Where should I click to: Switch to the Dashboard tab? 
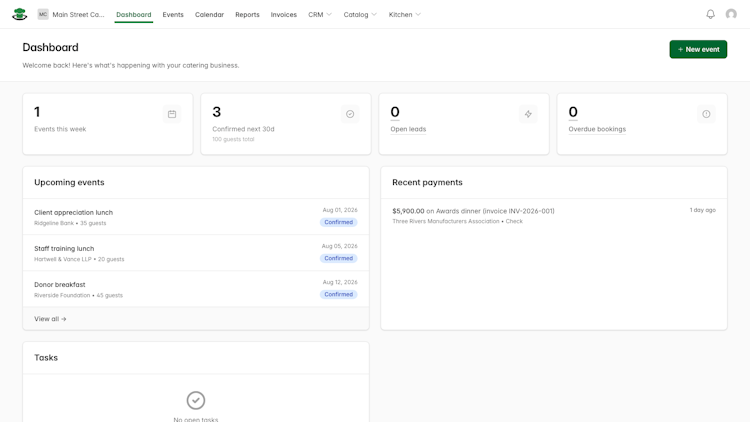point(133,14)
